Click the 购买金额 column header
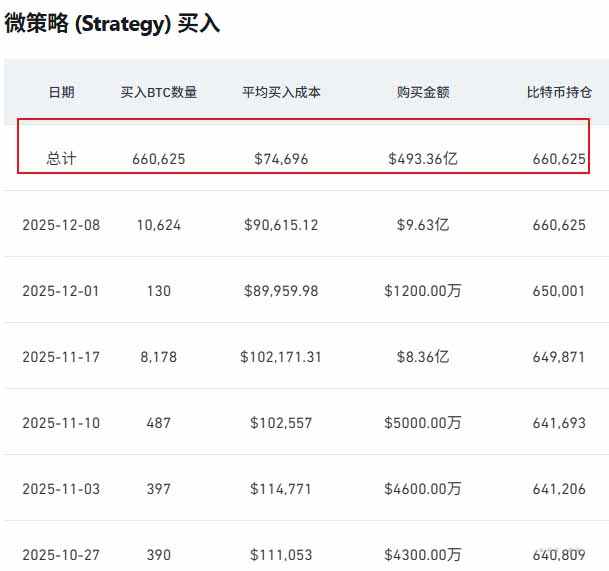 pos(423,92)
